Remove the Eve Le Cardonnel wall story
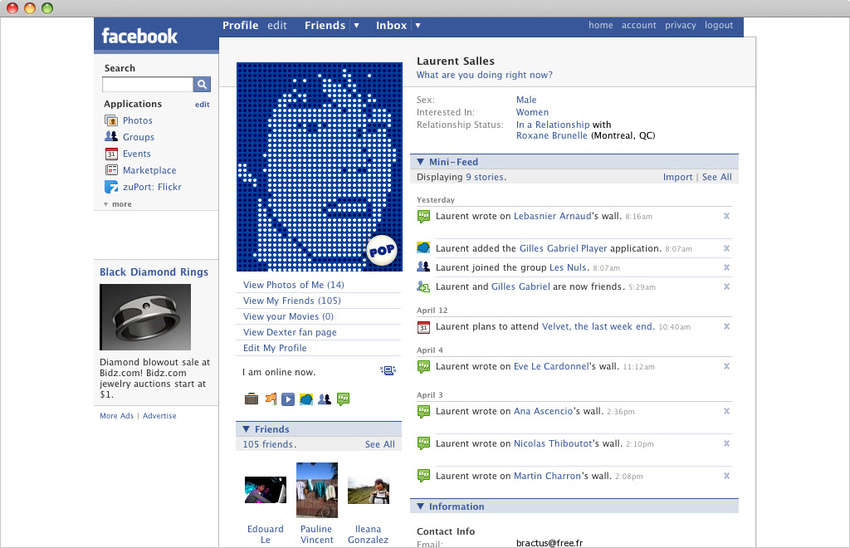This screenshot has height=548, width=850. pos(726,366)
